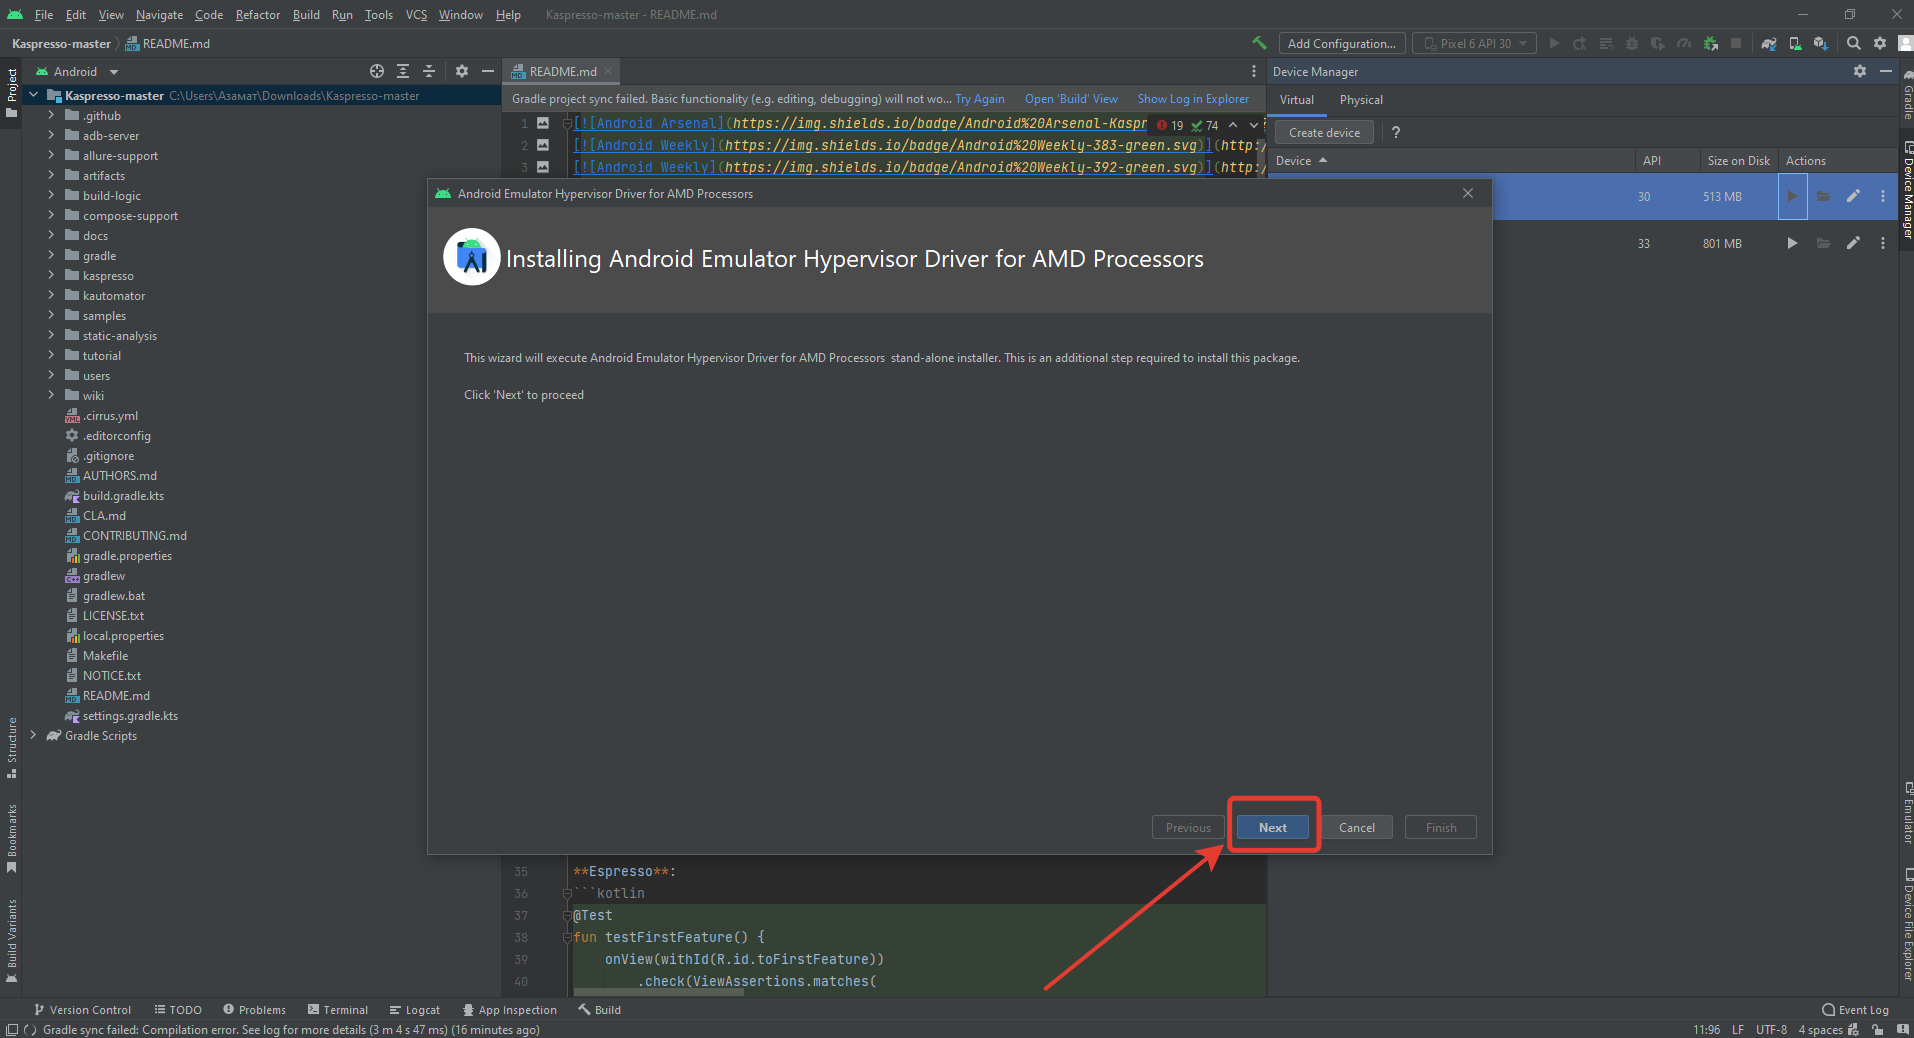Open the VCS menu
This screenshot has height=1038, width=1914.
[416, 14]
